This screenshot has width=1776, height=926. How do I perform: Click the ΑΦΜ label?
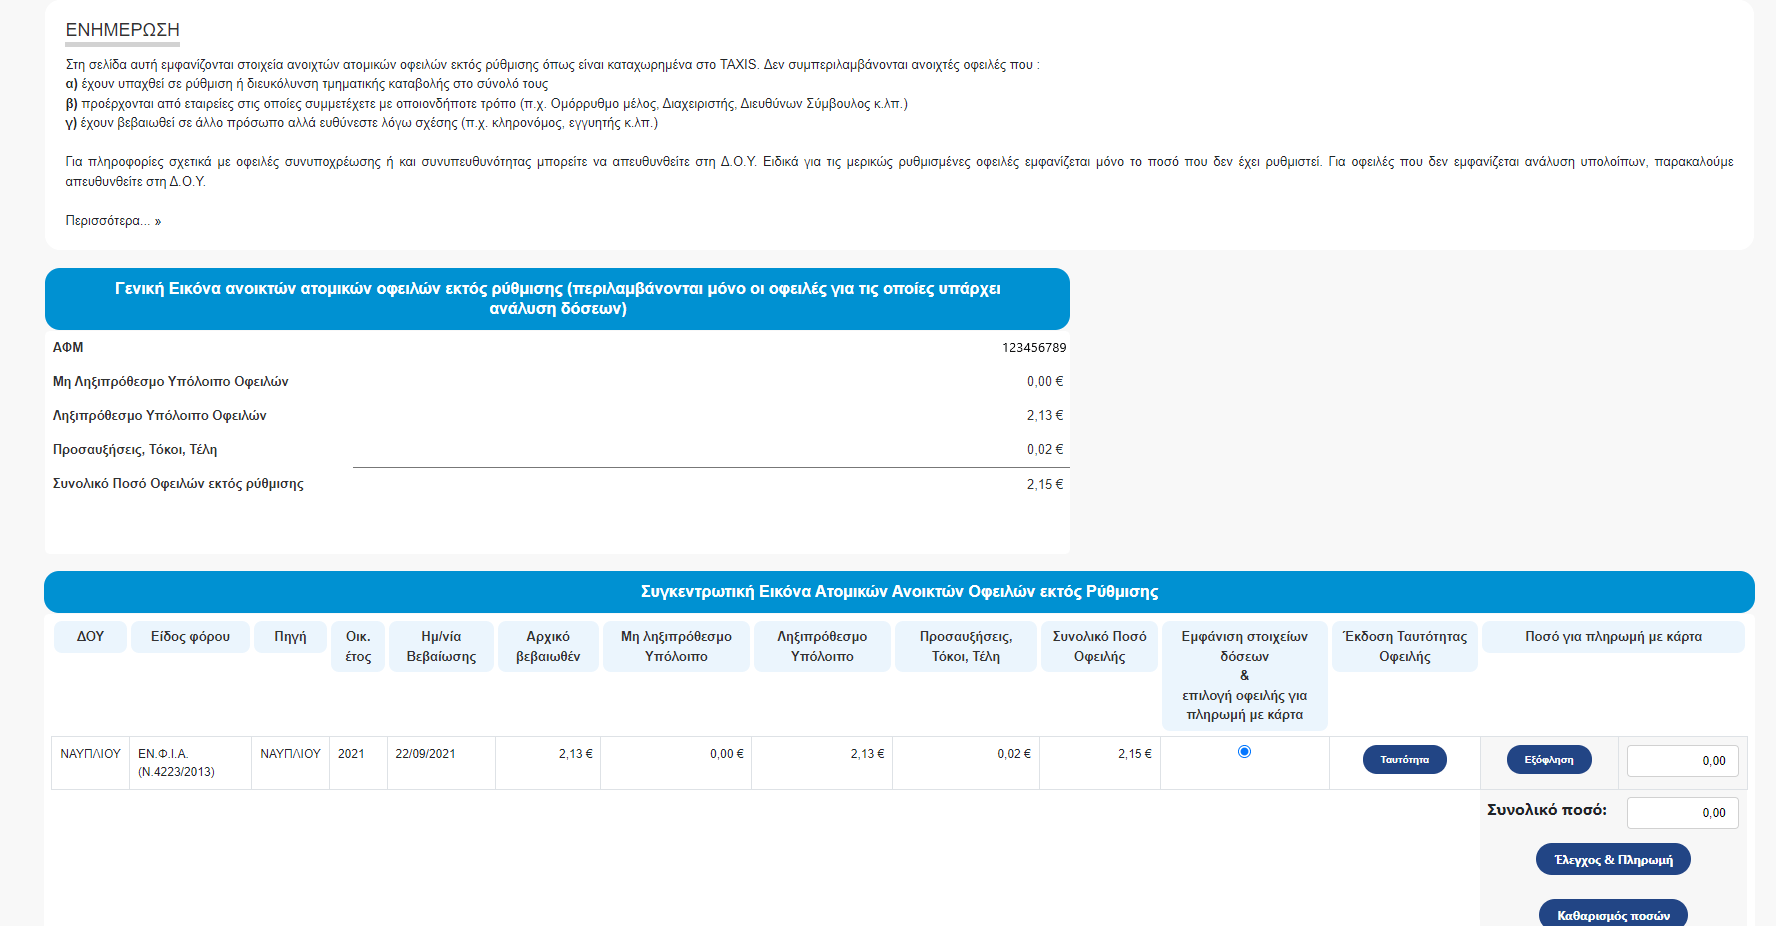coord(68,348)
